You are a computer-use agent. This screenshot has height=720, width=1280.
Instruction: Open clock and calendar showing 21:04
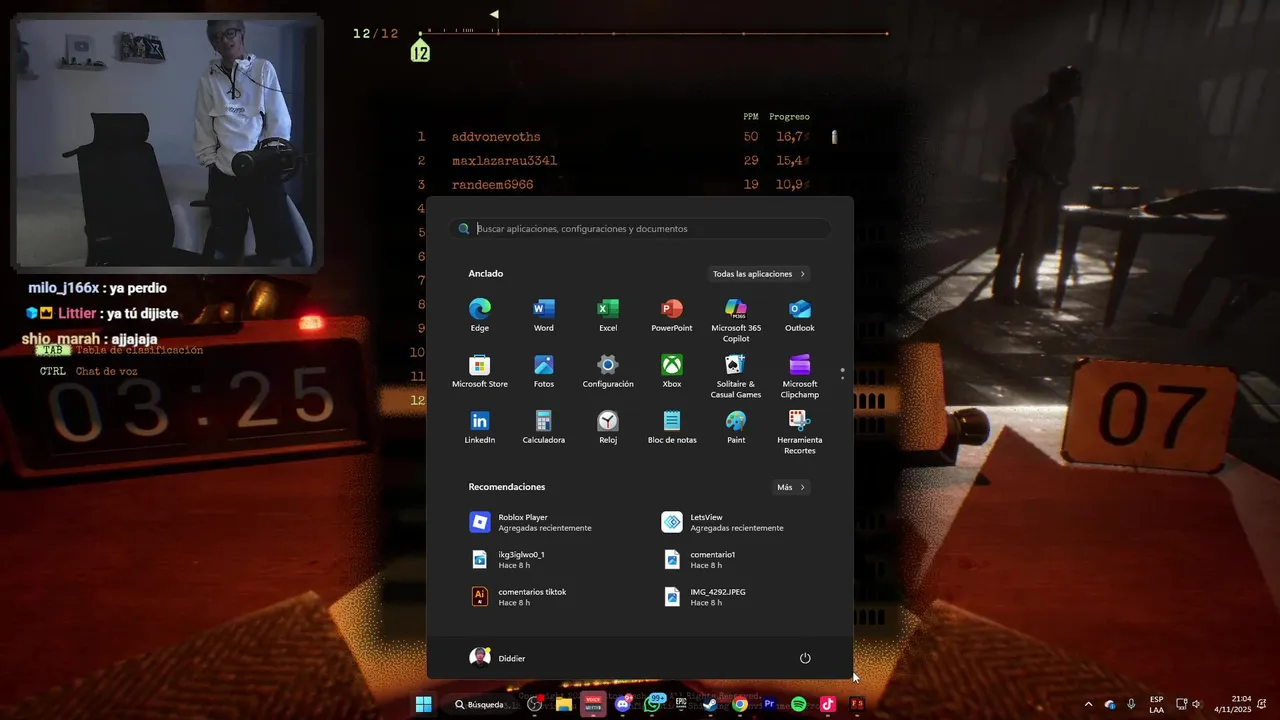tap(1233, 704)
